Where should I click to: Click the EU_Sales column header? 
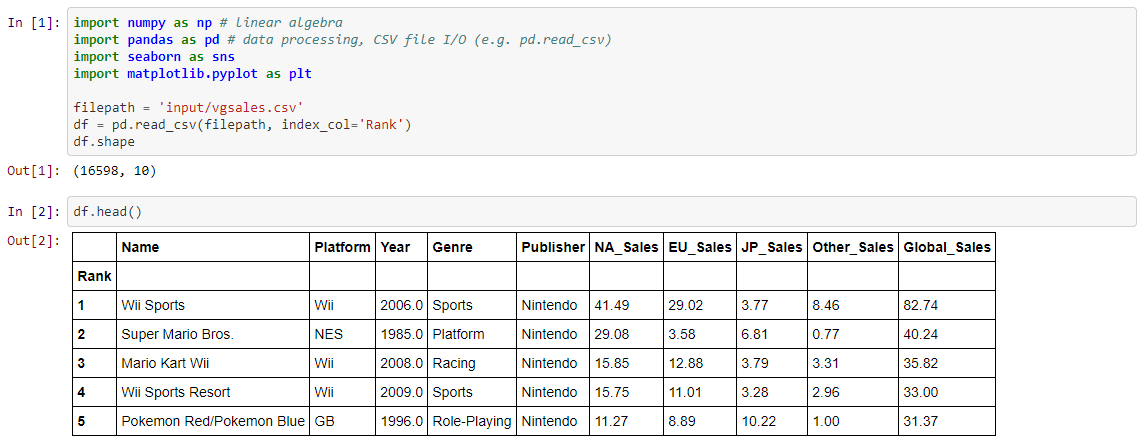(700, 247)
